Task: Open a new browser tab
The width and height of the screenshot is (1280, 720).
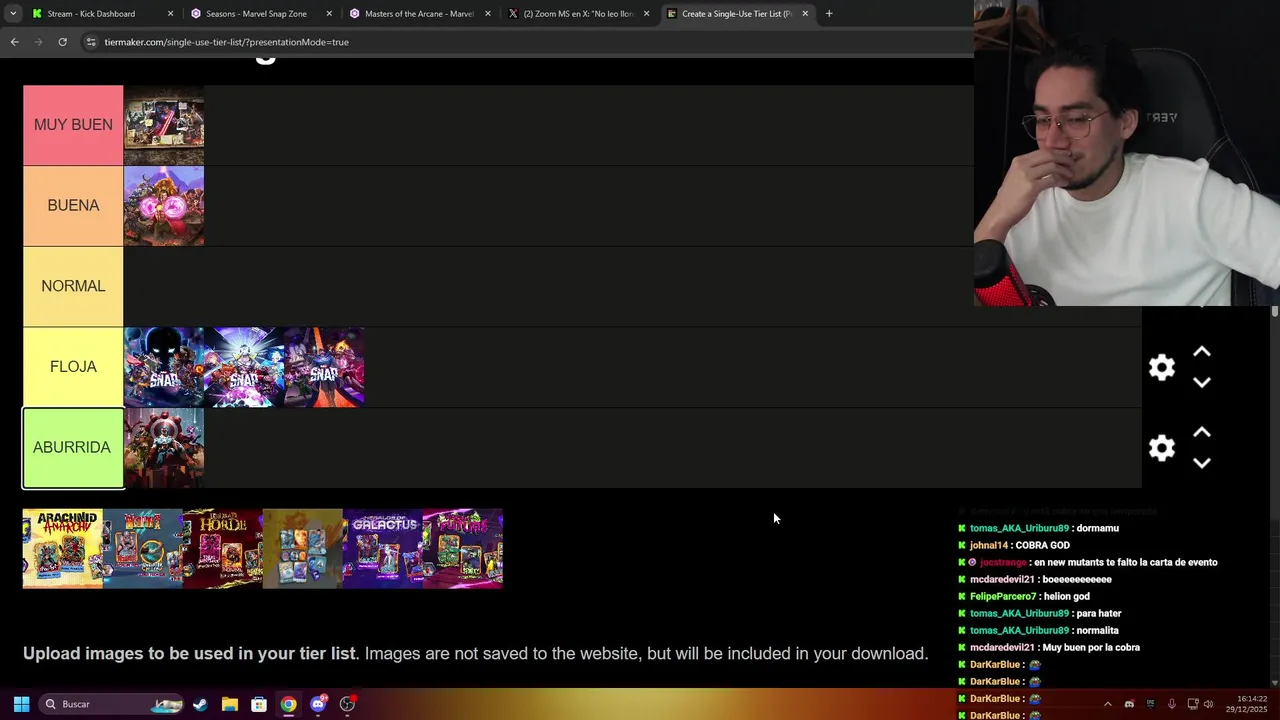Action: (x=829, y=14)
